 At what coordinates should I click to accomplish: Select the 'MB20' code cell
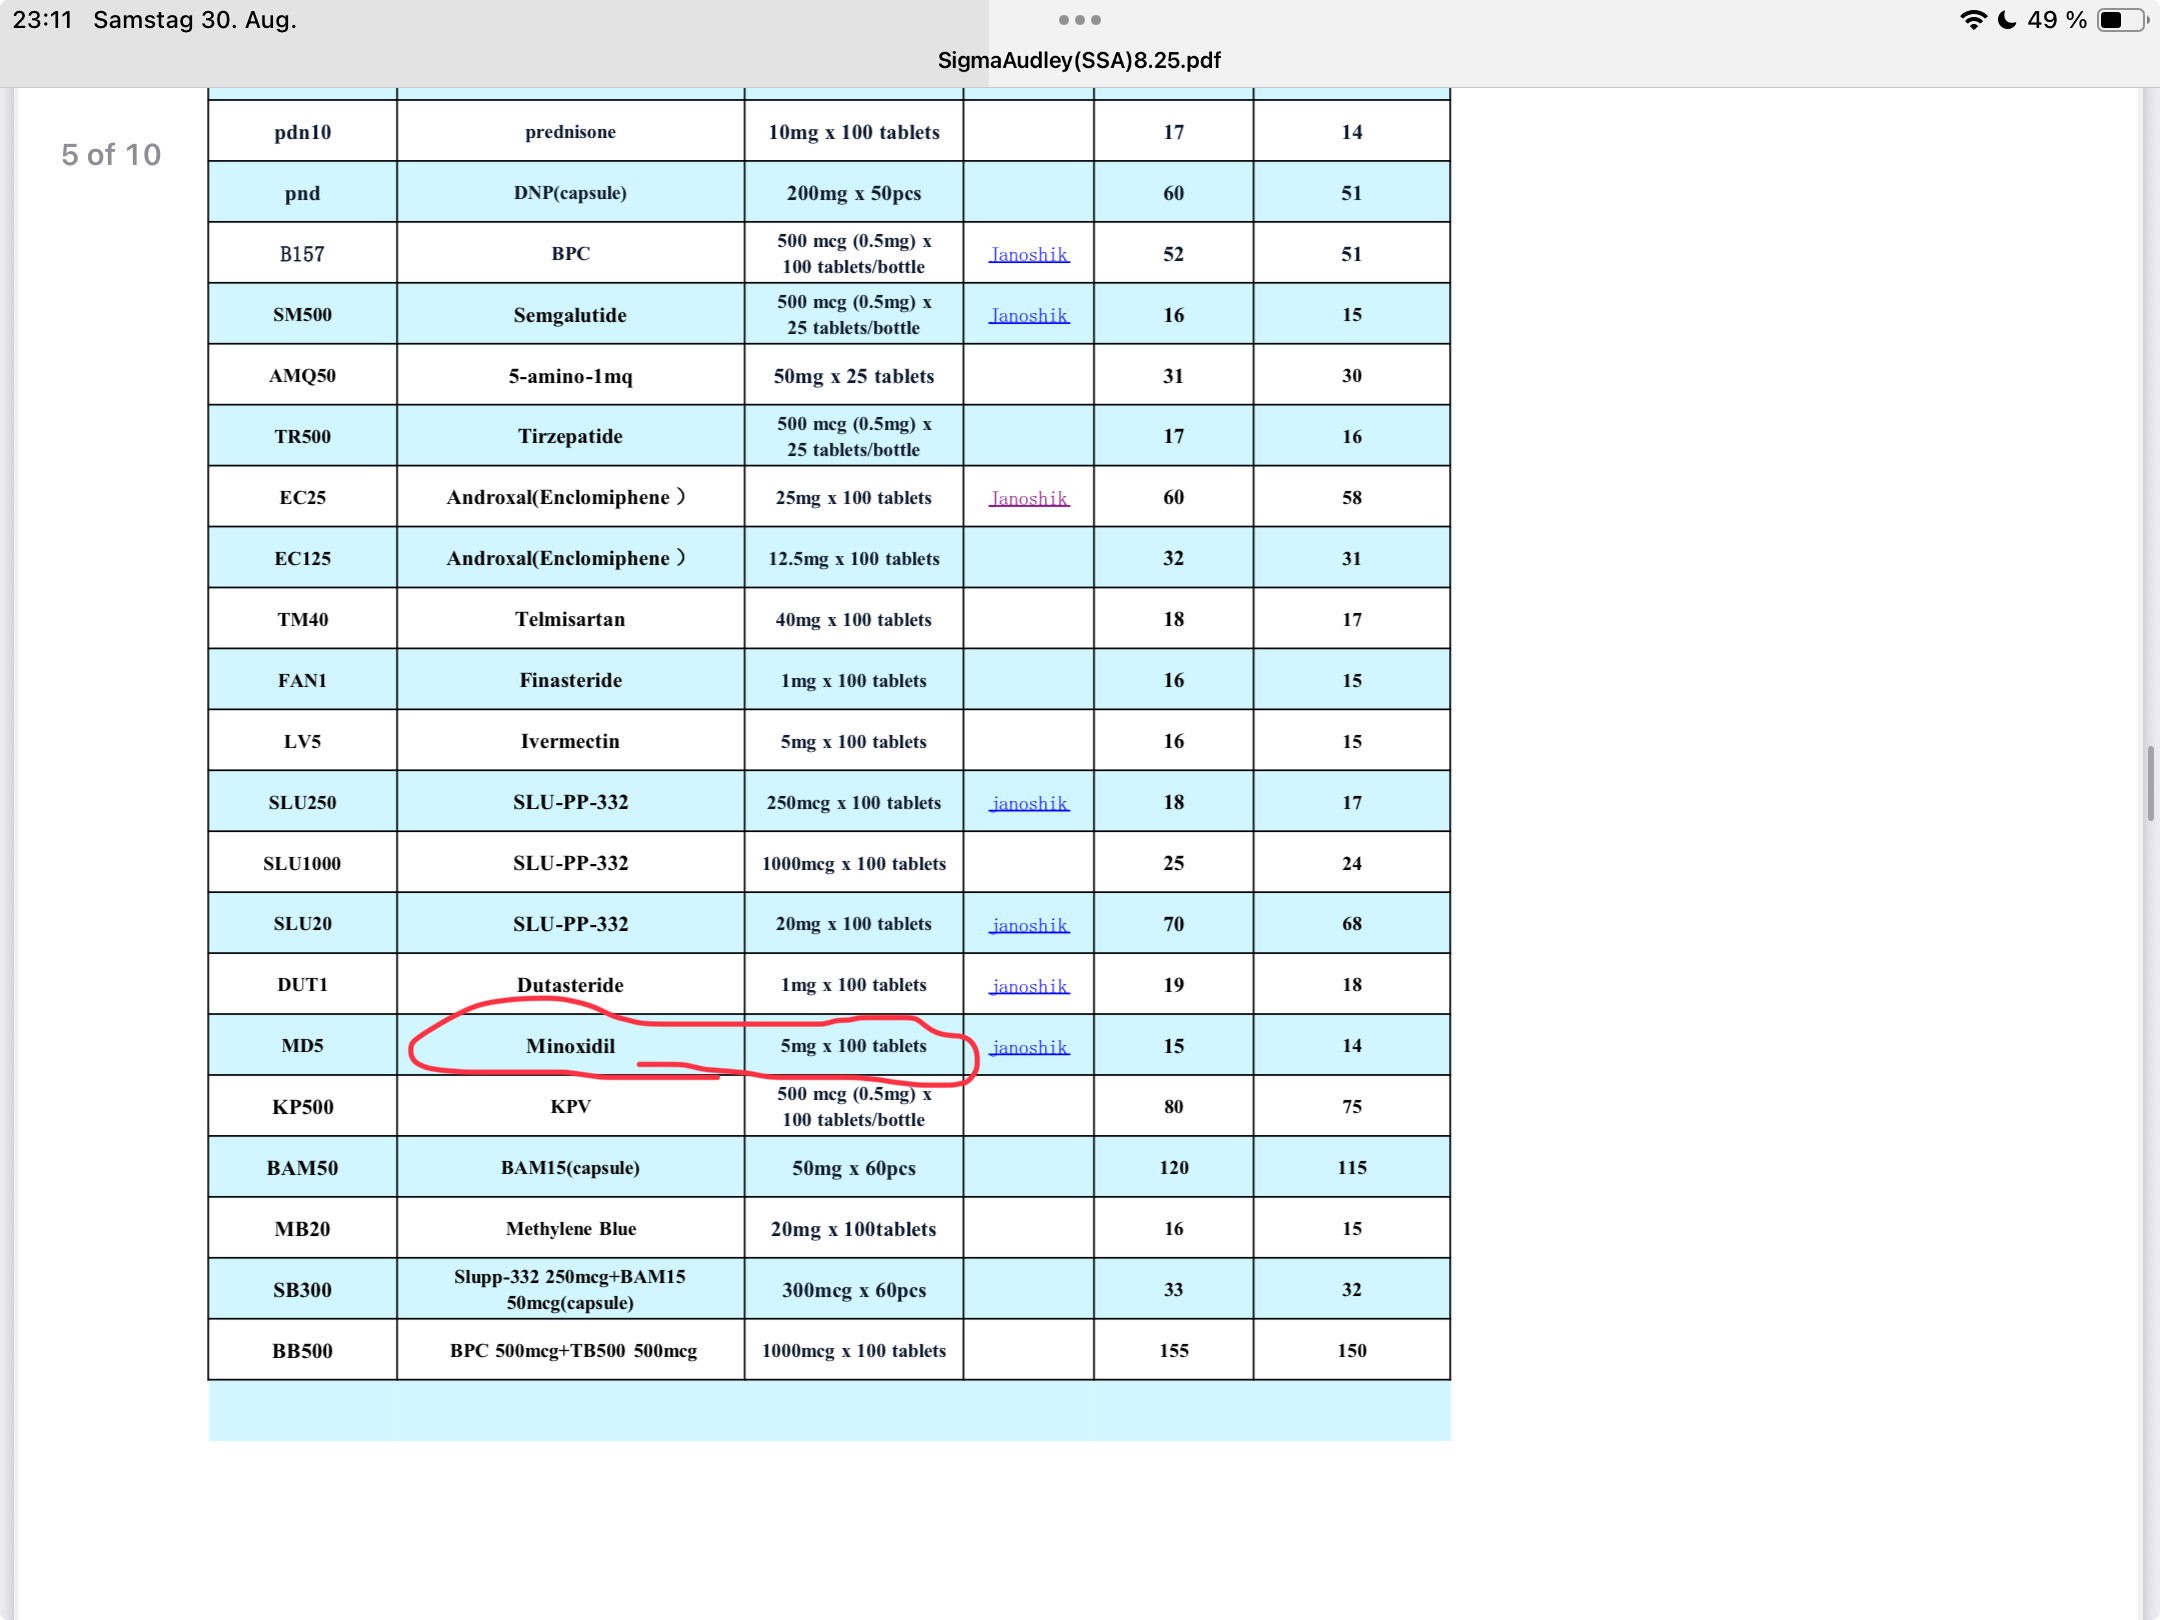coord(302,1229)
